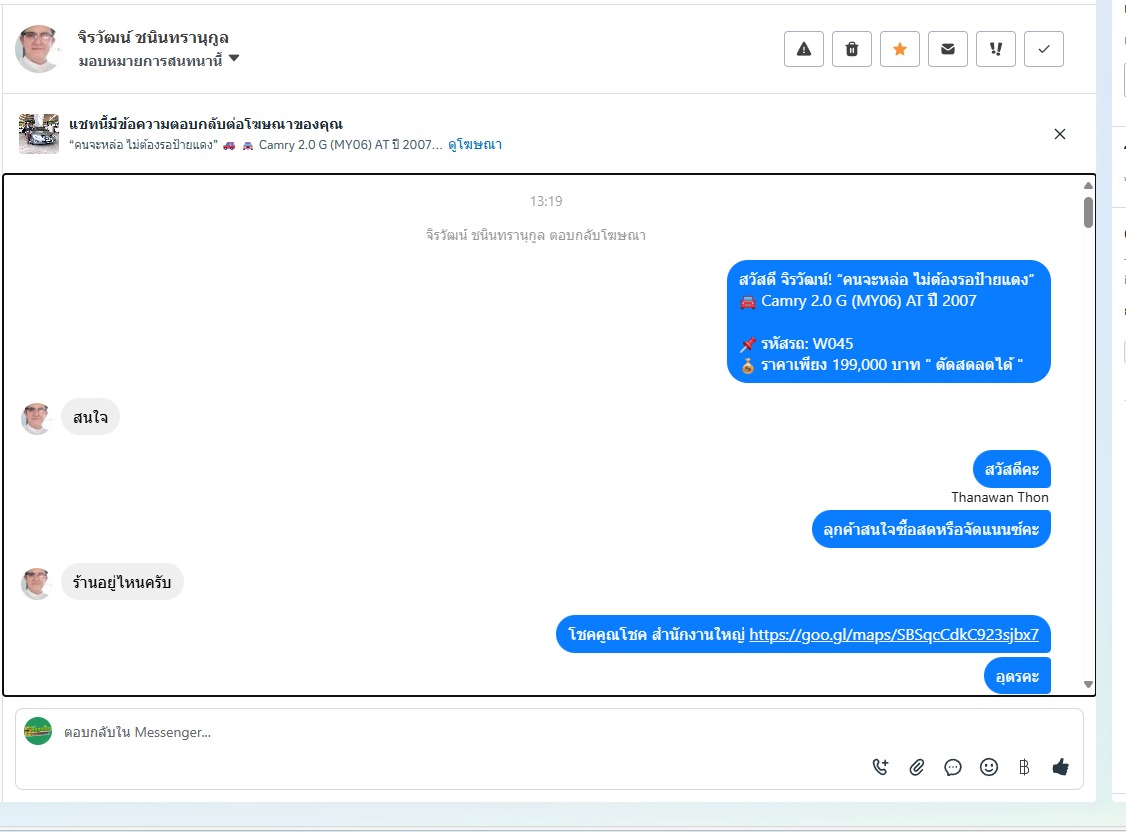Screen dimensions: 1126x832
Task: Delete conversation using trash icon
Action: point(852,49)
